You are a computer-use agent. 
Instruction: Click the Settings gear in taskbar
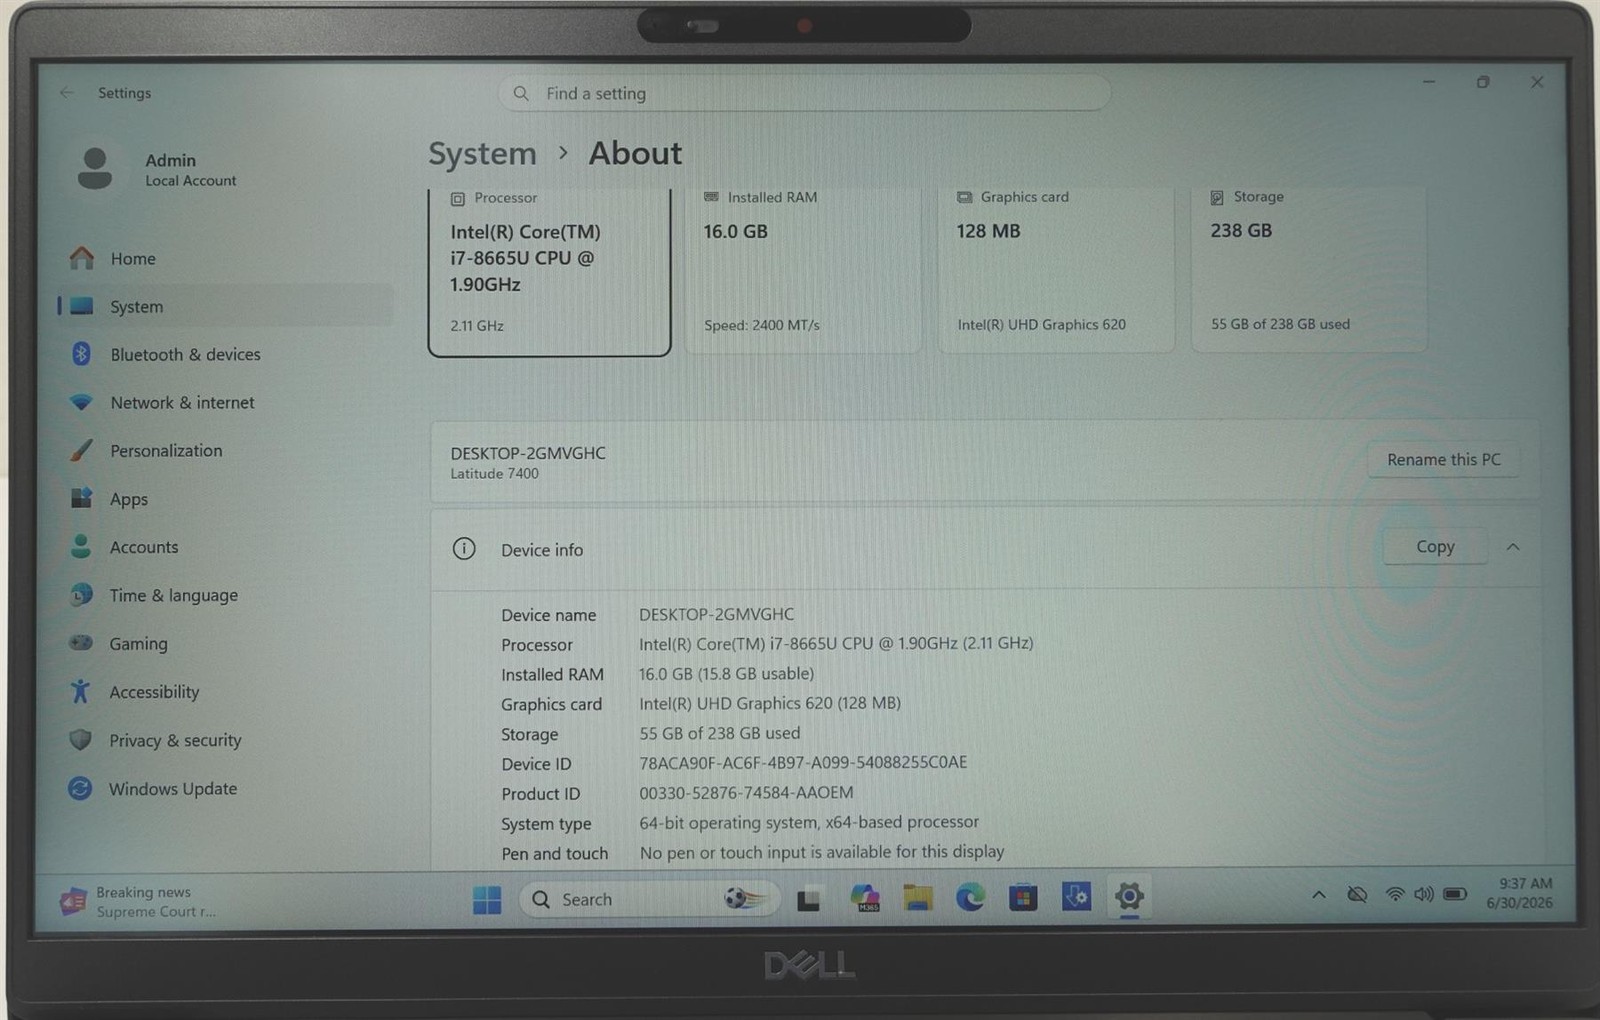click(1129, 896)
